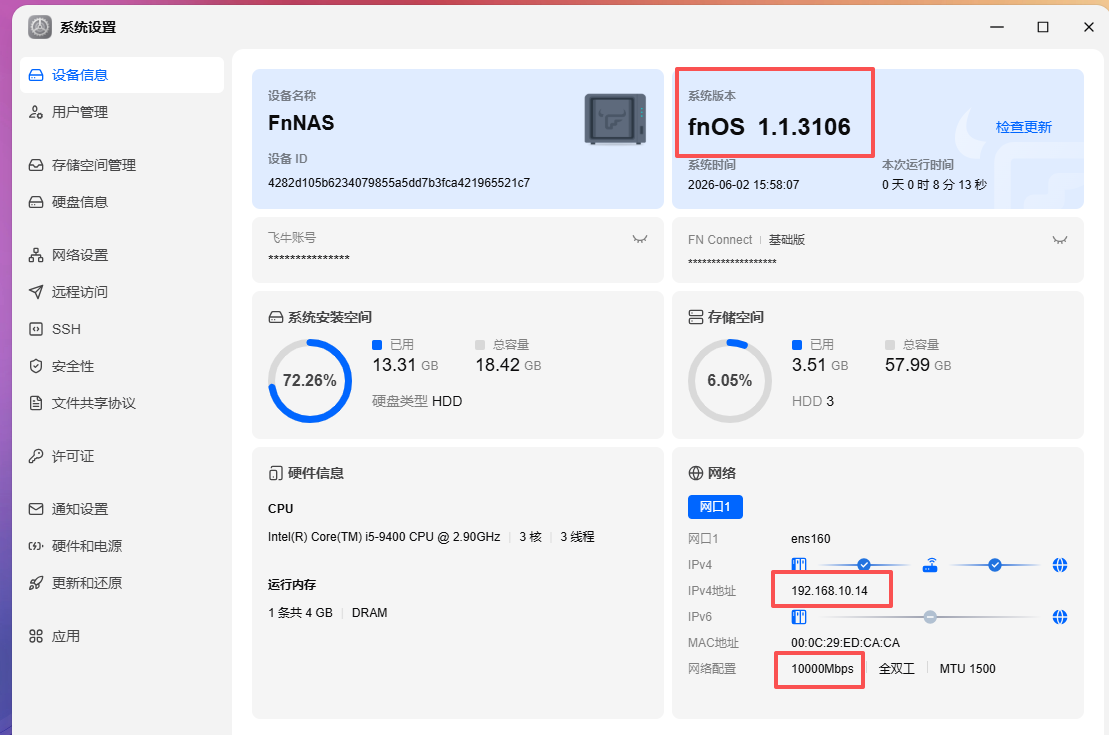Screen dimensions: 1109x735
Task: Click the 应用 grid icon
Action: [x=36, y=636]
